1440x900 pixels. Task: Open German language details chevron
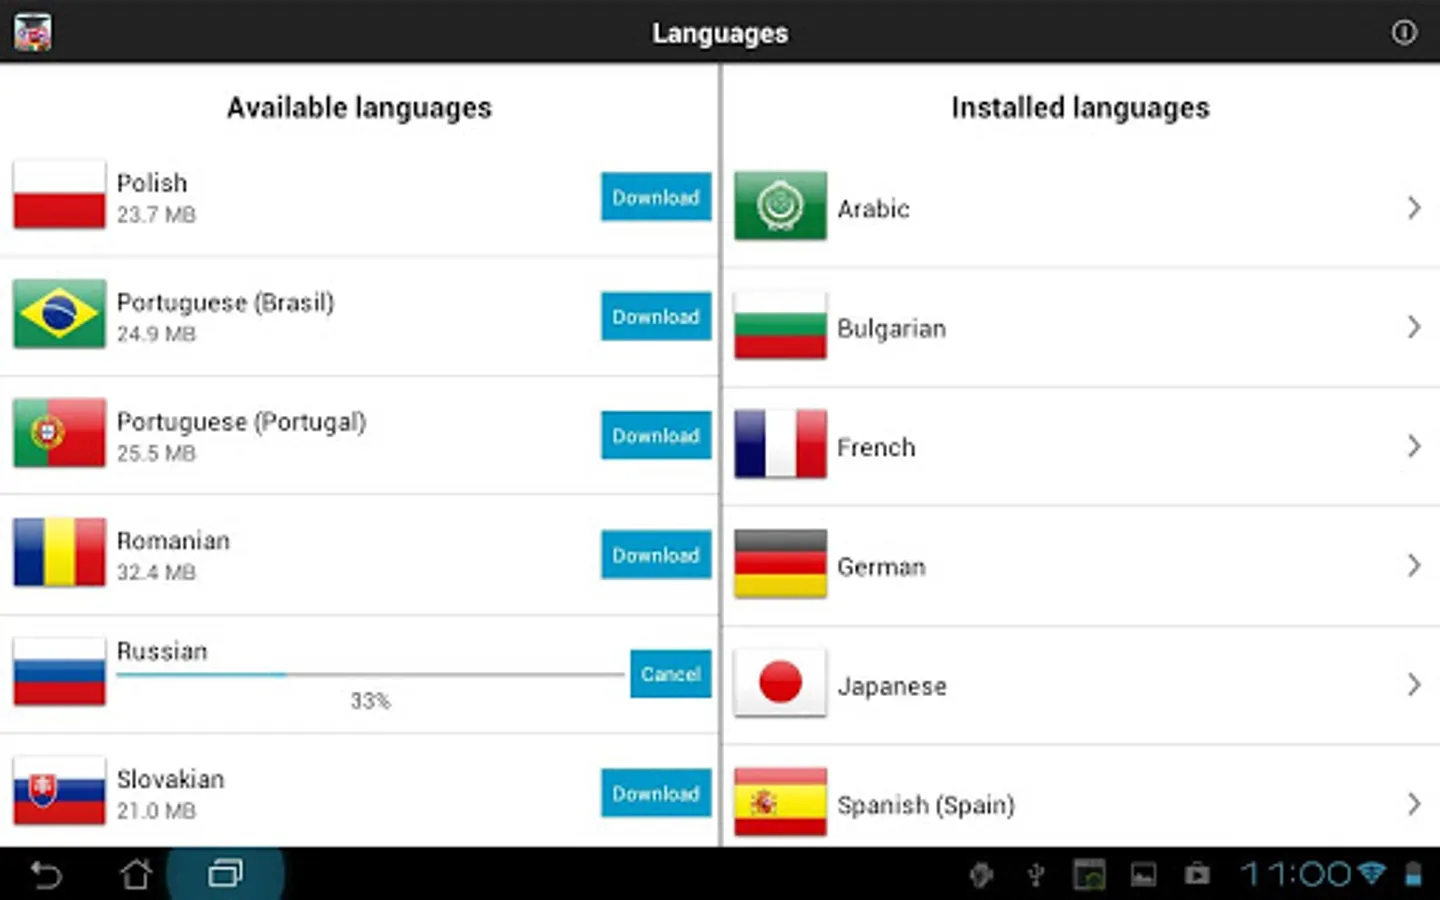[1414, 566]
